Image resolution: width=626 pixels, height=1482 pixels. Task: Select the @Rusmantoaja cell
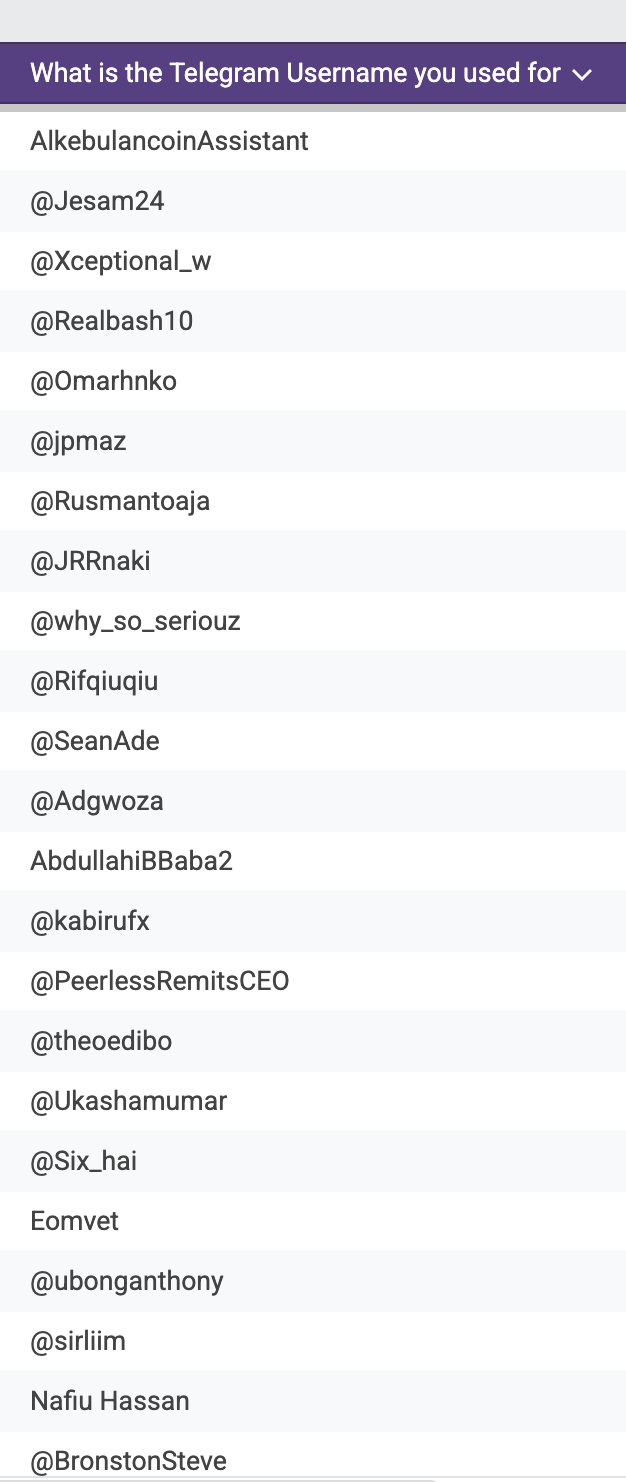[x=313, y=501]
